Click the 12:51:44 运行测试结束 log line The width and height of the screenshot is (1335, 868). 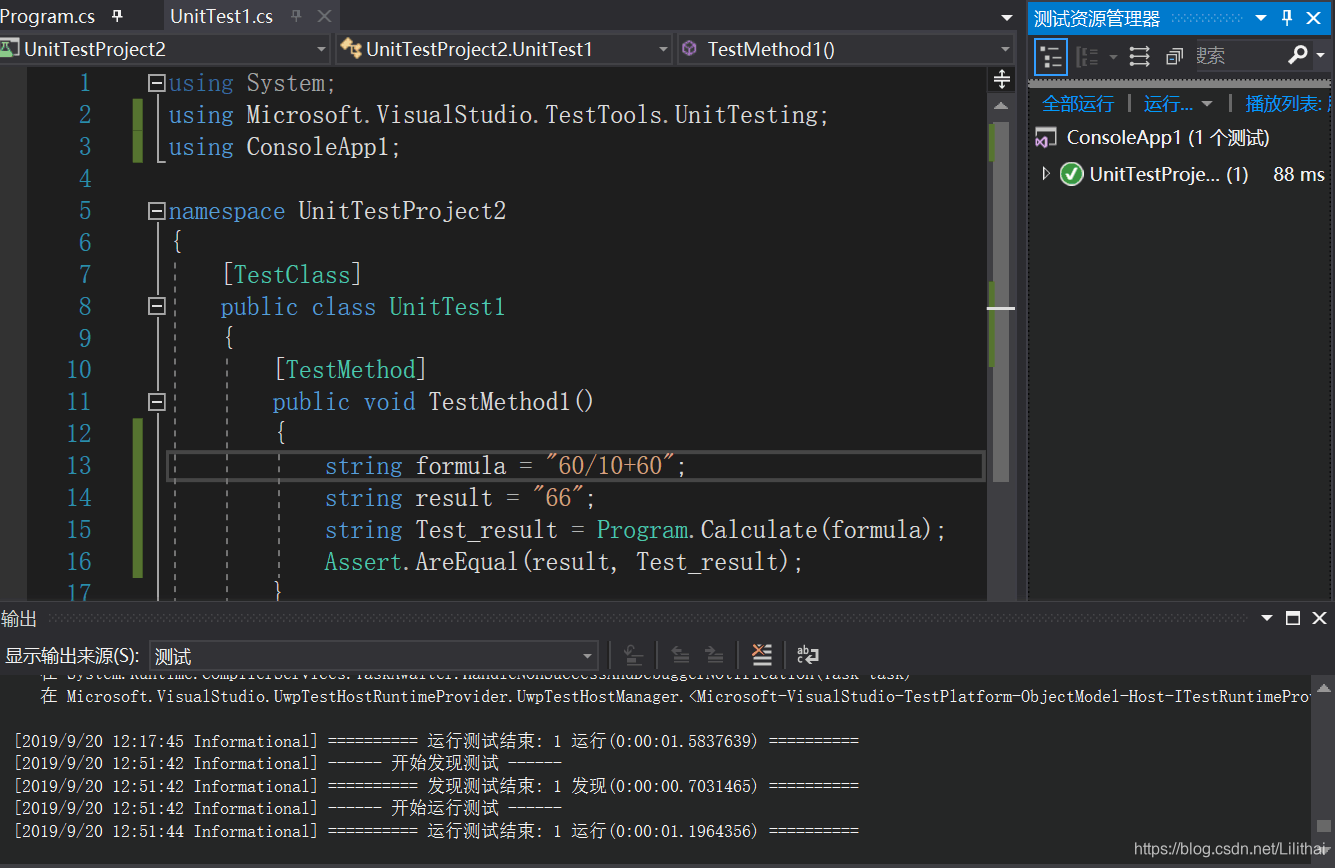pos(436,831)
